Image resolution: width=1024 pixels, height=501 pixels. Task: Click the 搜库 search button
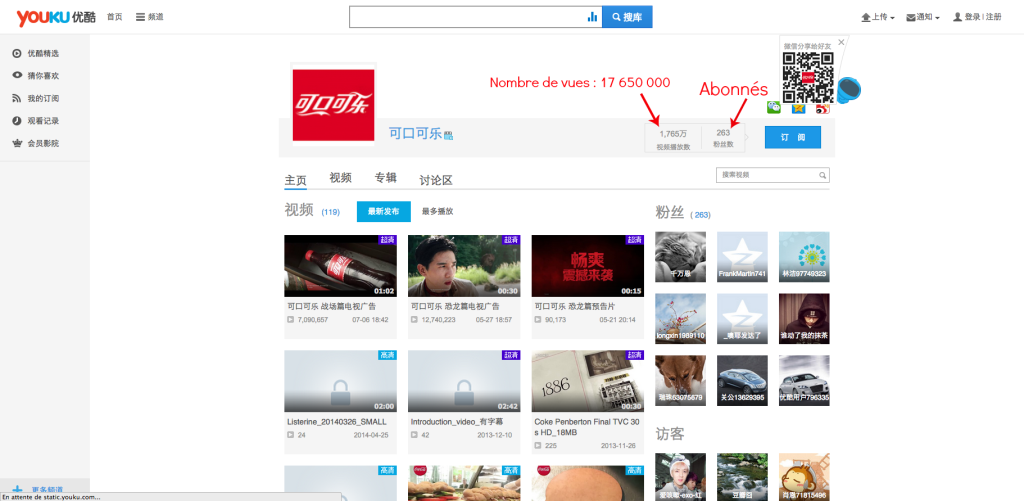point(627,17)
